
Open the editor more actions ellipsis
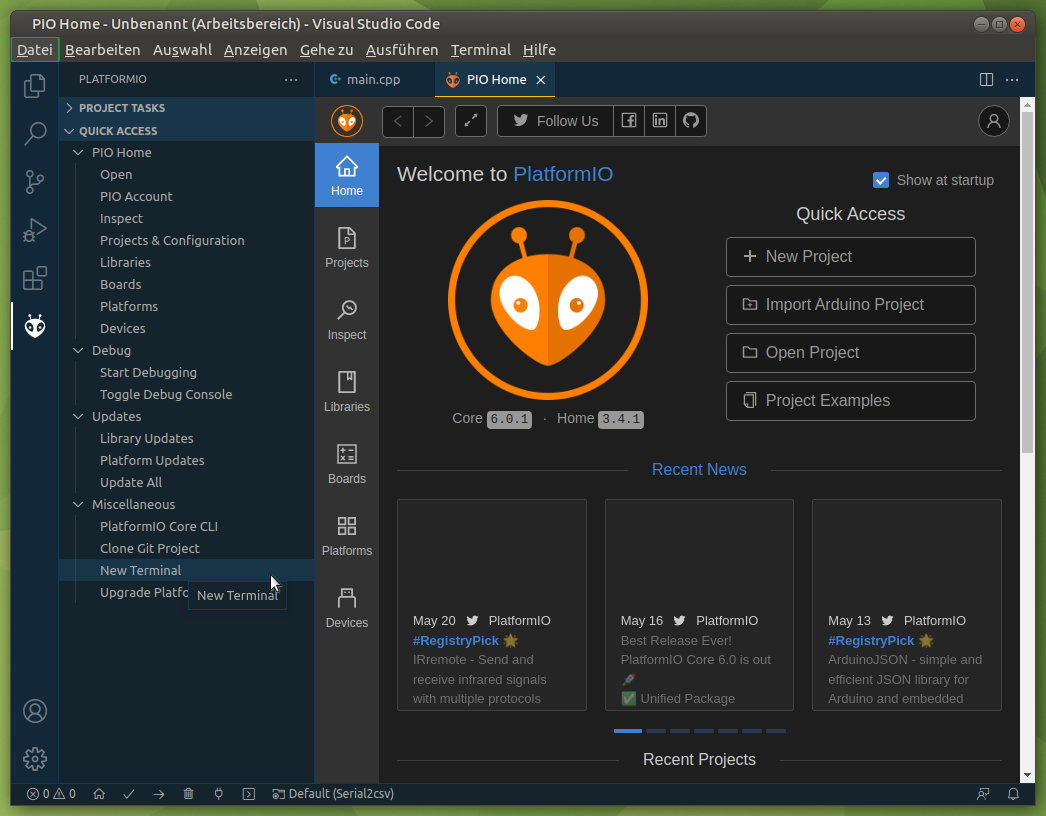click(1012, 79)
